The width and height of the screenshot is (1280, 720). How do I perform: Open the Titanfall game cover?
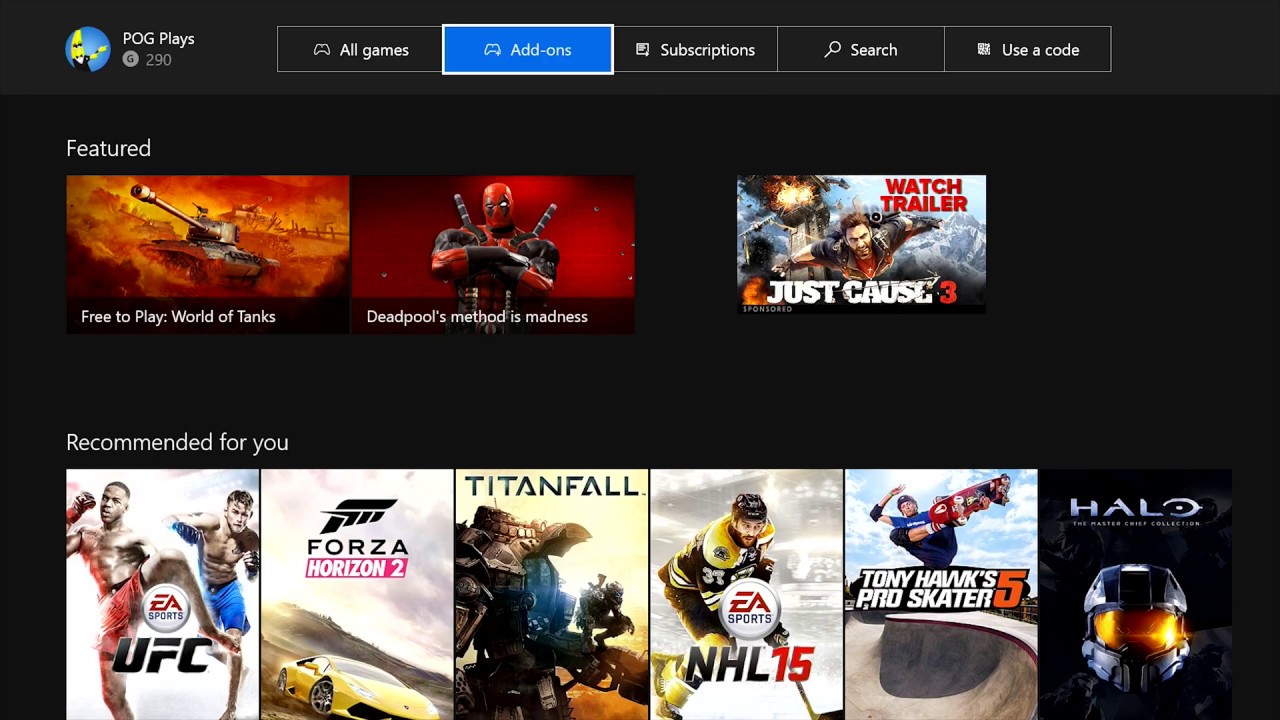pos(552,594)
